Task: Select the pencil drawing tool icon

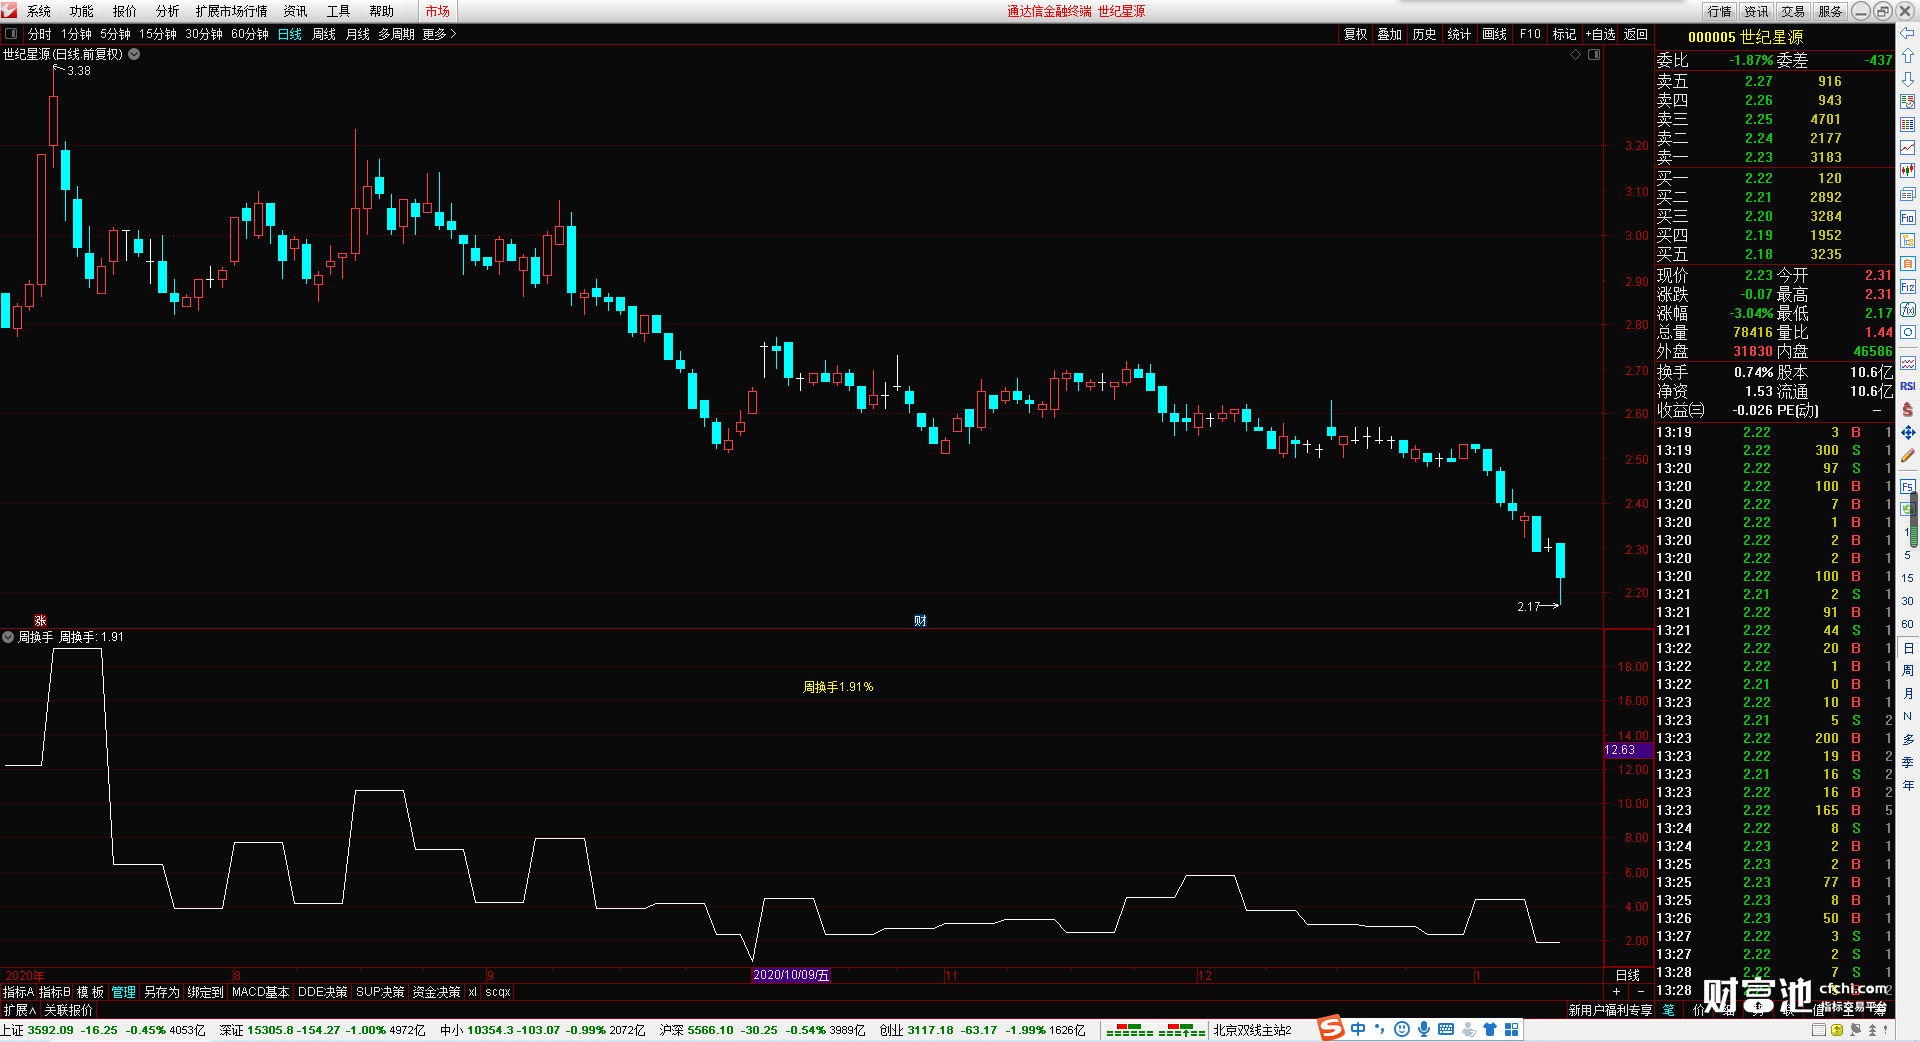Action: coord(1908,456)
